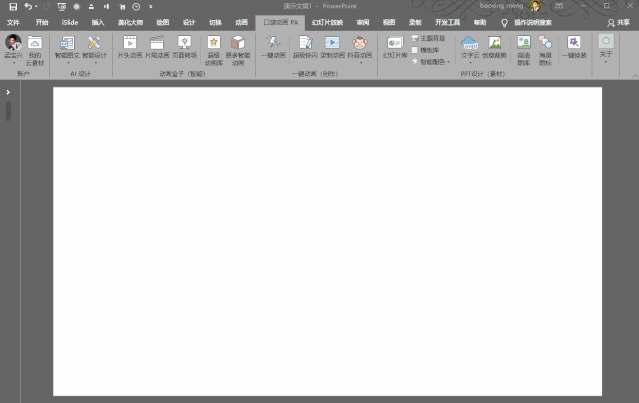
Task: Switch to the 开发工具 tab
Action: click(447, 22)
